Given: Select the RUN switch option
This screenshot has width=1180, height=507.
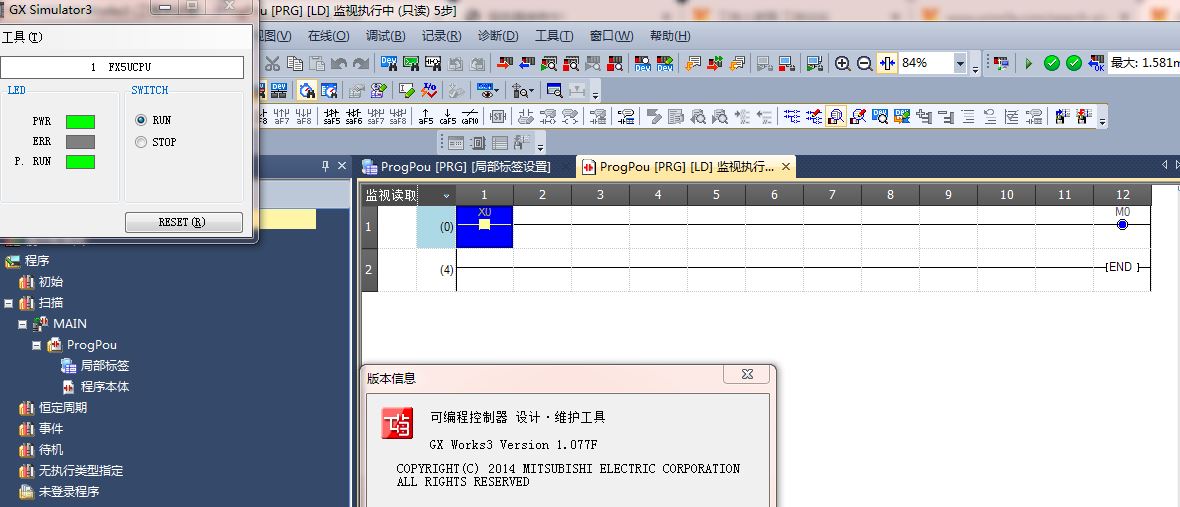Looking at the screenshot, I should pyautogui.click(x=141, y=120).
